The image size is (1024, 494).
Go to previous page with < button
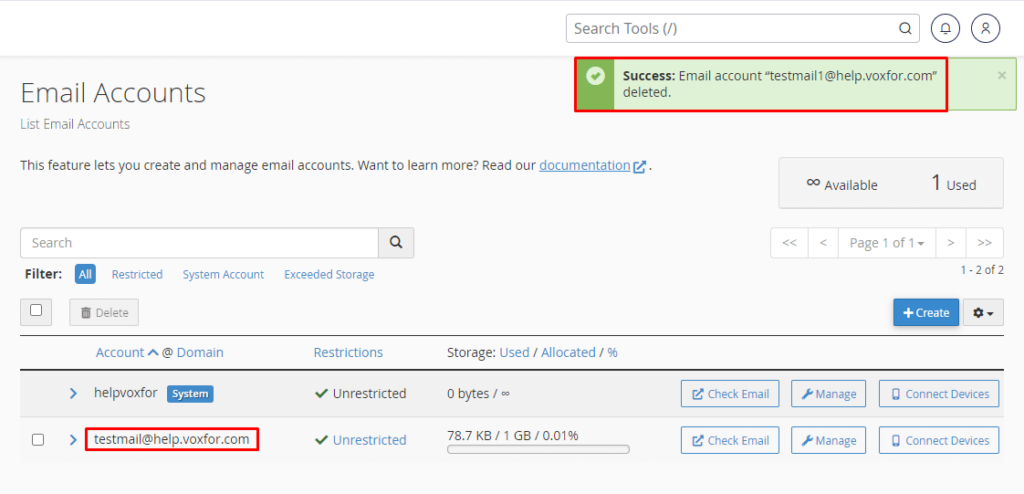[x=824, y=242]
